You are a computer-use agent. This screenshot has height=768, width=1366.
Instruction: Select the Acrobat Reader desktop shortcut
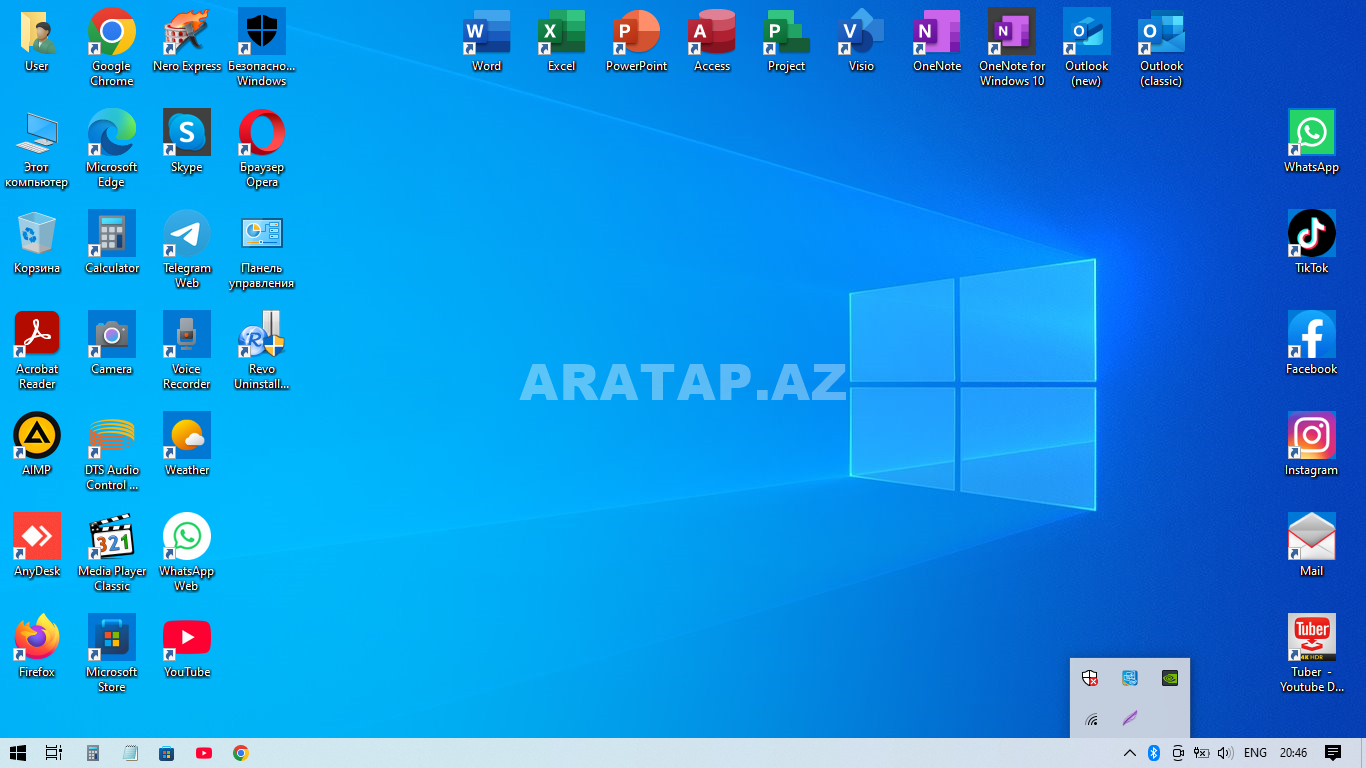[x=37, y=350]
